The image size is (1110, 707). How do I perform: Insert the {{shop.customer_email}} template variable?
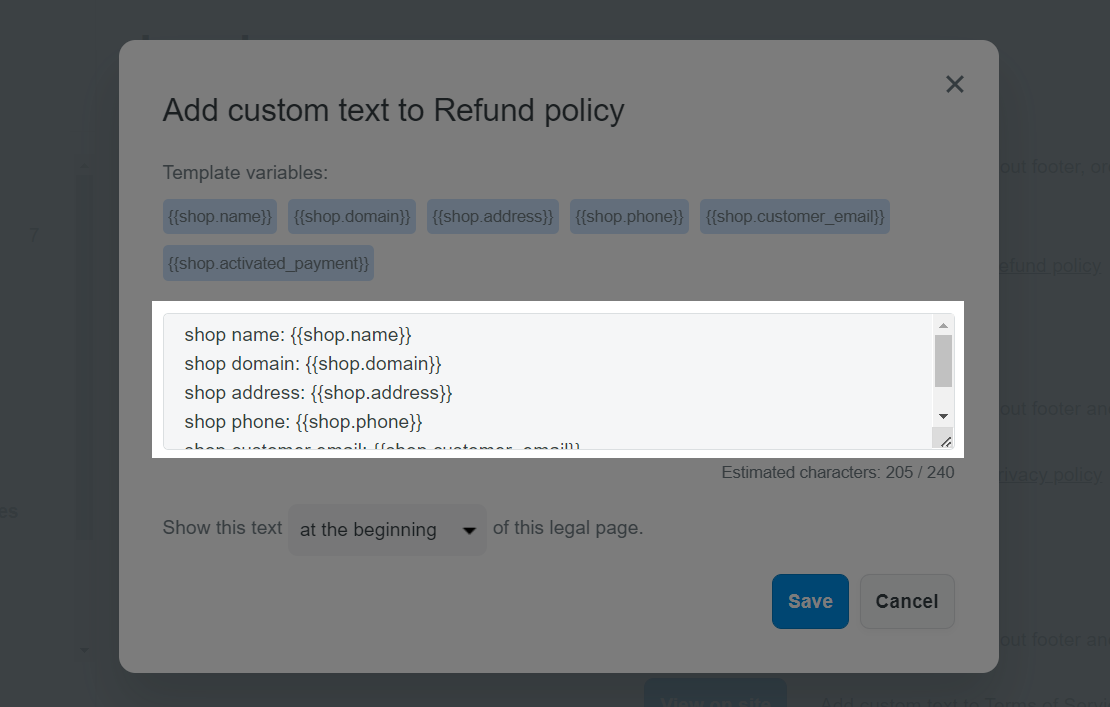tap(795, 217)
